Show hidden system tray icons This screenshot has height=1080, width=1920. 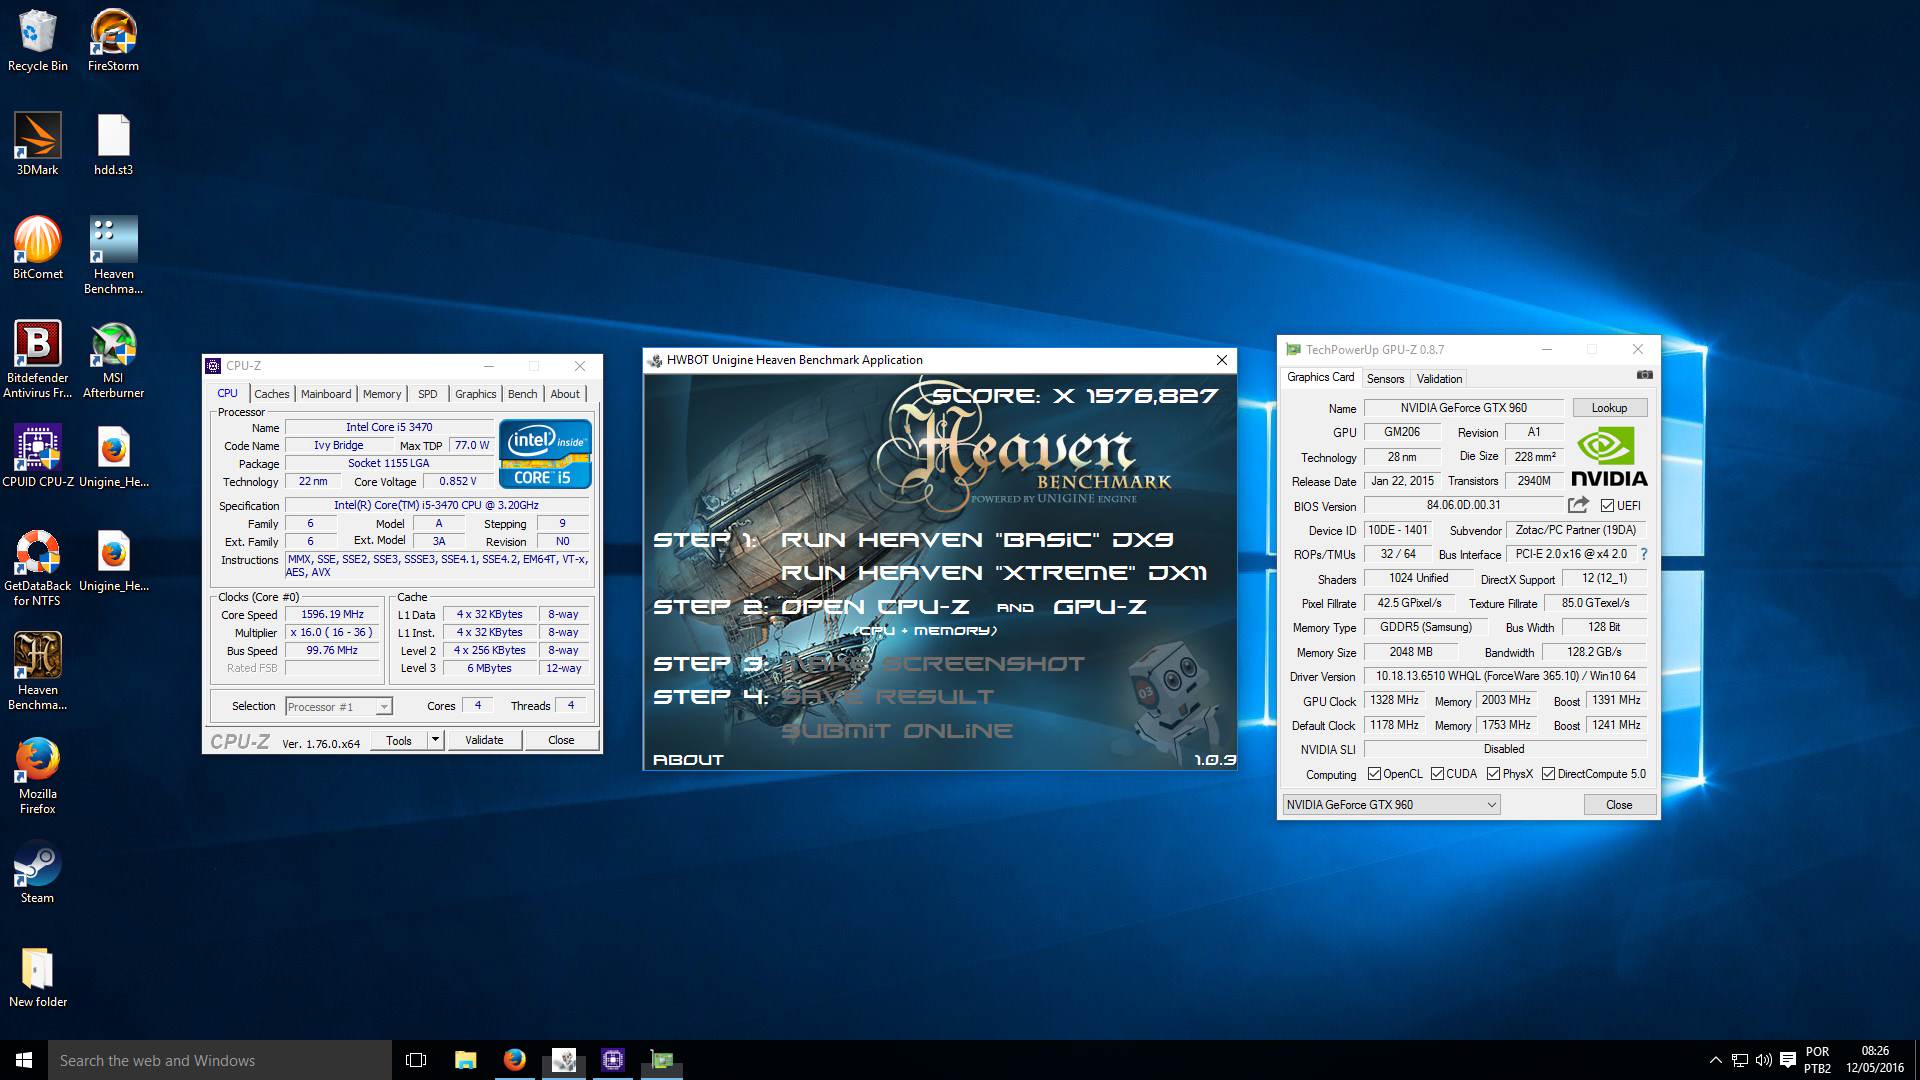pos(1716,1060)
